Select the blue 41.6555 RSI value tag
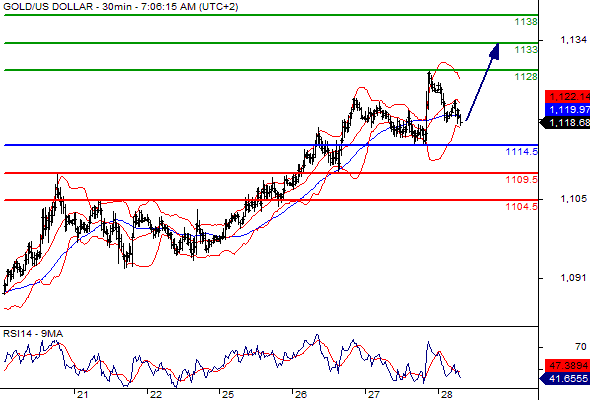The image size is (590, 400). [x=565, y=379]
